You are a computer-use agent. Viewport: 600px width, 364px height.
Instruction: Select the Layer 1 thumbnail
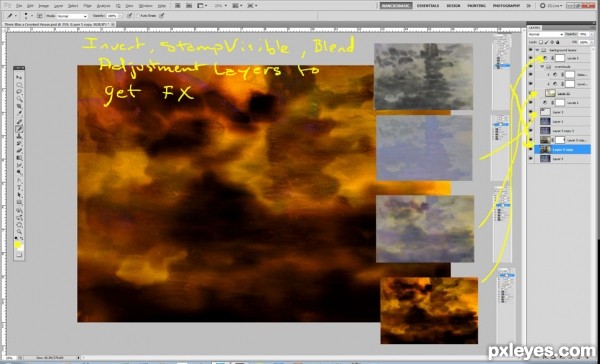click(545, 121)
